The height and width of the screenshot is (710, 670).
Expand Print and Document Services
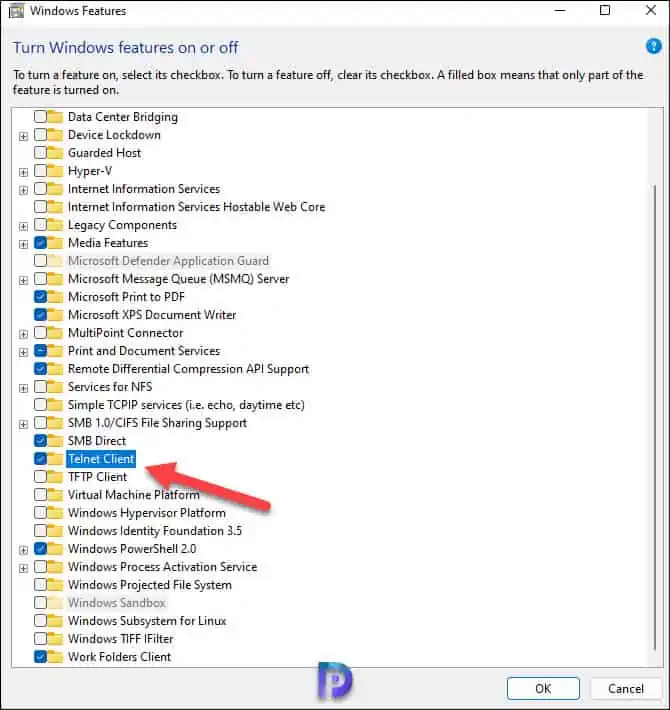24,352
